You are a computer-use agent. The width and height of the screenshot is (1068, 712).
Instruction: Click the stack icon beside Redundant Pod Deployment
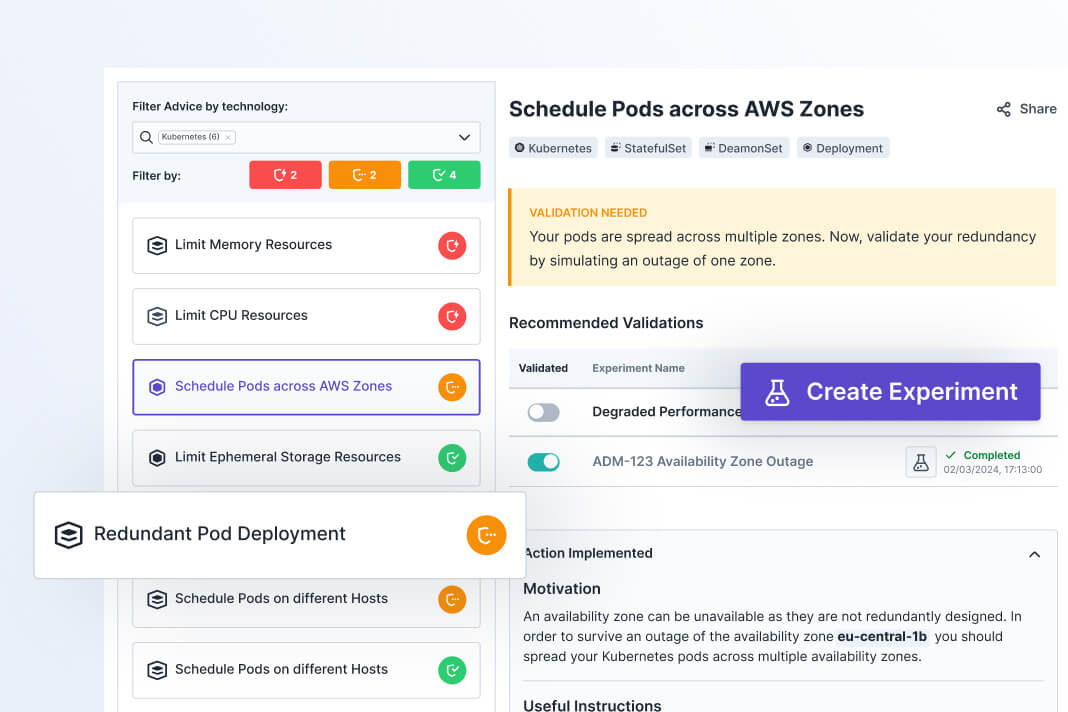[x=68, y=535]
